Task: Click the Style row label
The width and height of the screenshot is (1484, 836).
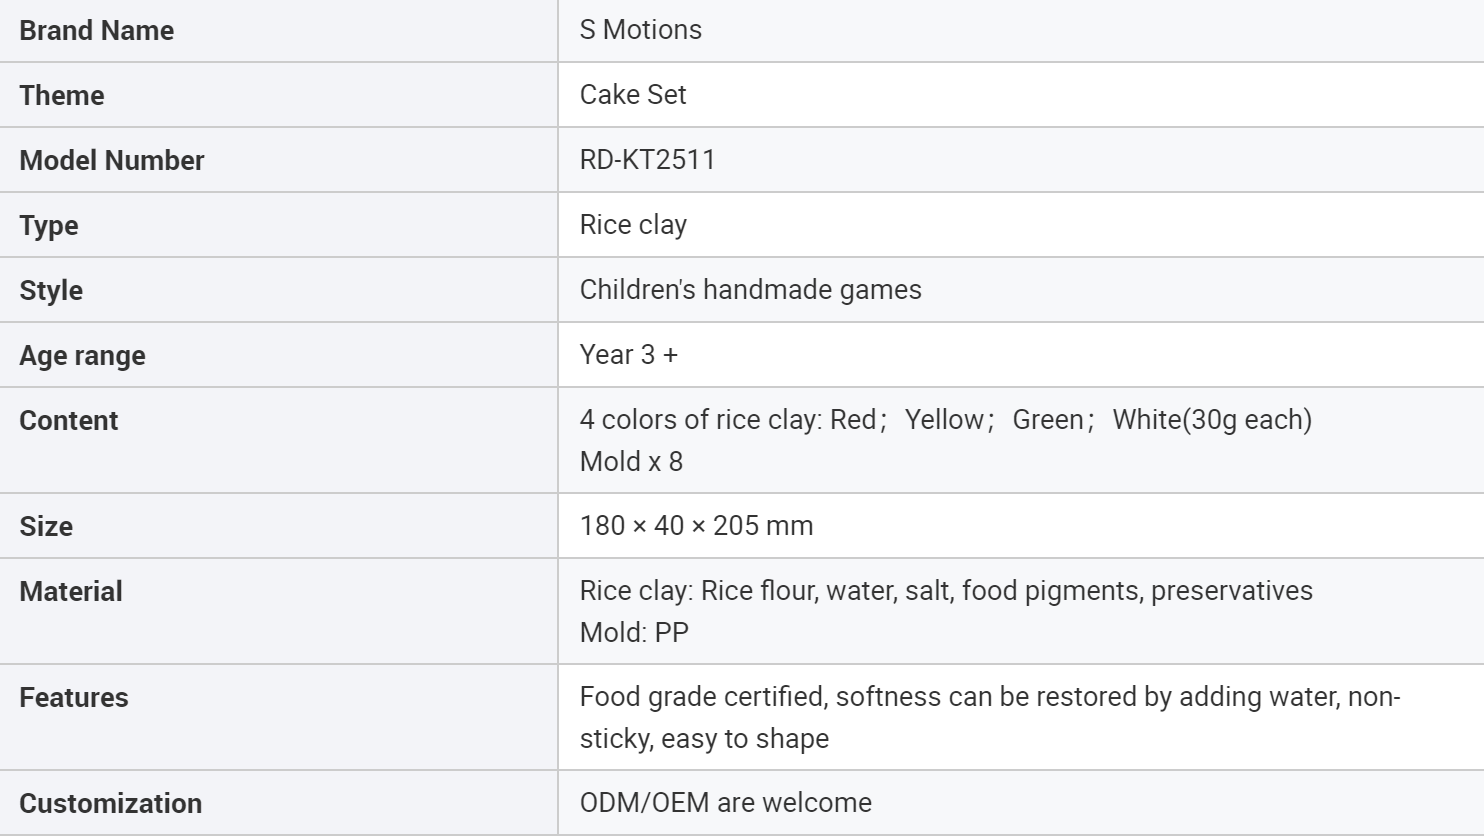Action: [x=51, y=291]
